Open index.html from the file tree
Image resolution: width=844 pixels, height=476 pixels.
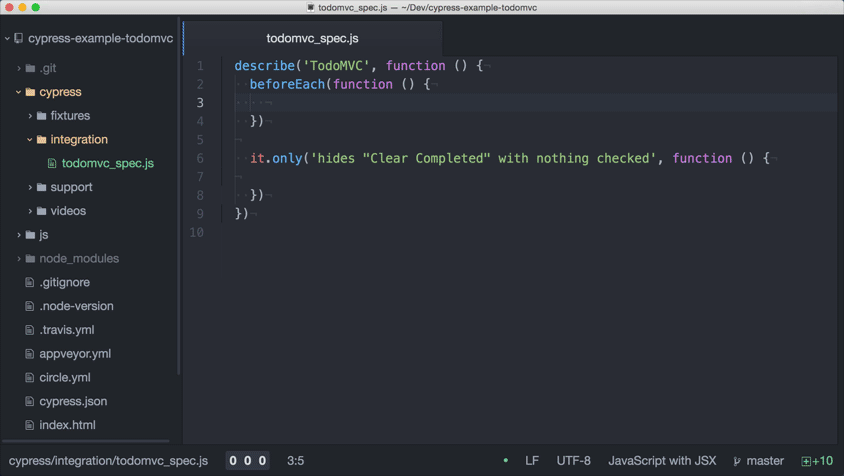pos(67,425)
